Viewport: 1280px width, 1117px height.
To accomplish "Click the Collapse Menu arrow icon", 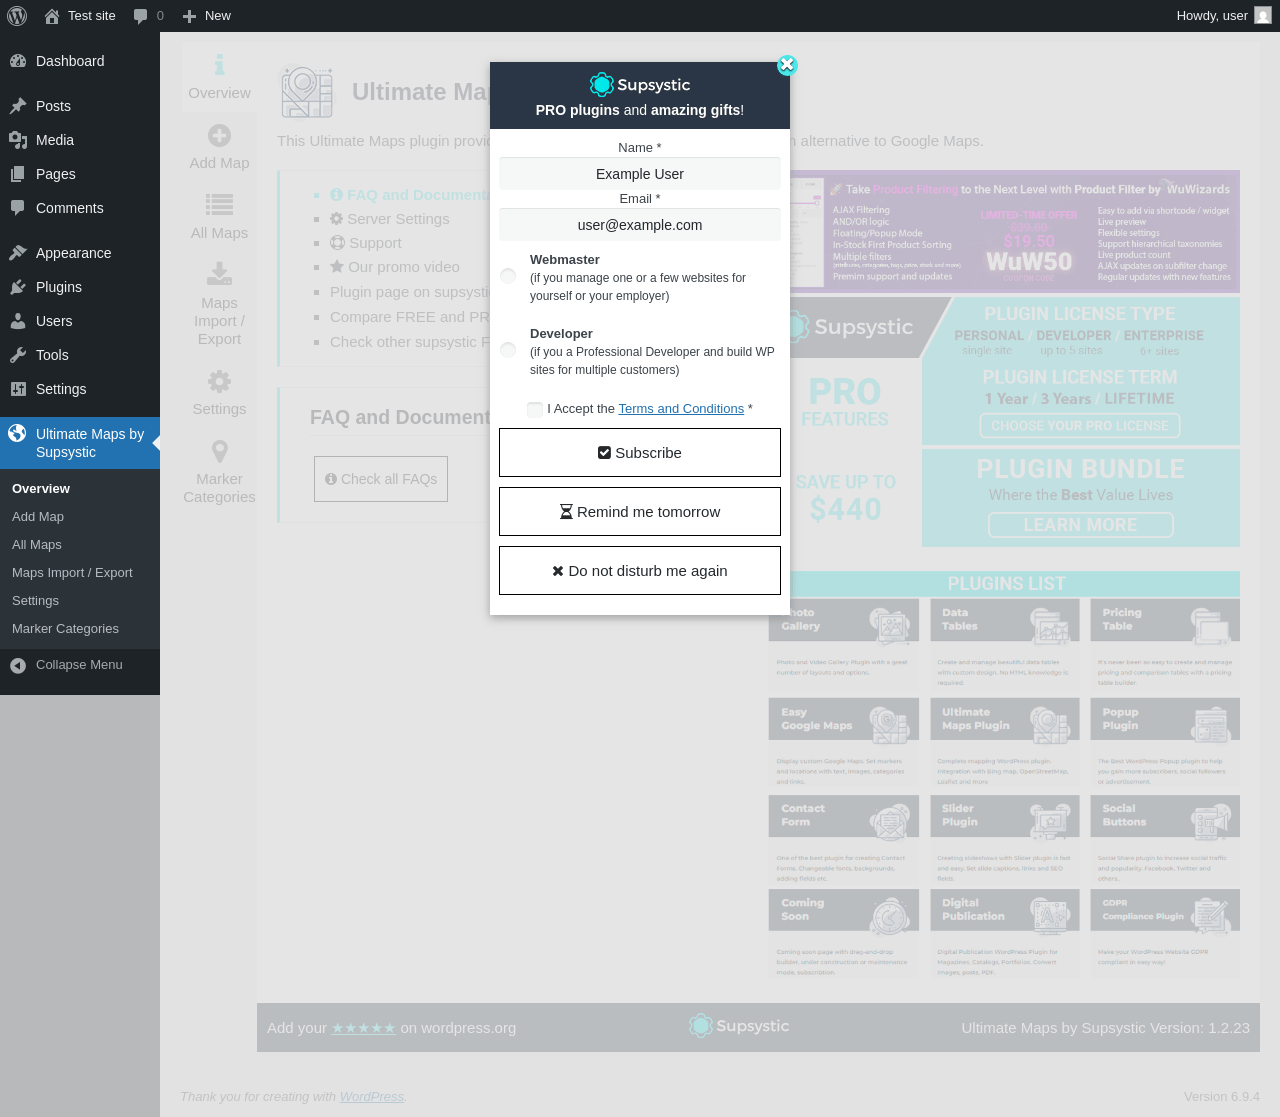I will pyautogui.click(x=18, y=665).
